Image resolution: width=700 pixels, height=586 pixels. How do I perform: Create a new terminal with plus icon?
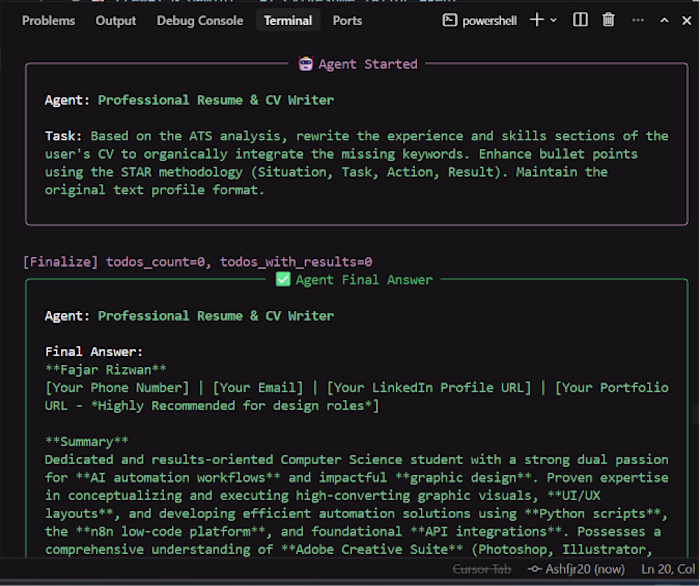tap(537, 20)
